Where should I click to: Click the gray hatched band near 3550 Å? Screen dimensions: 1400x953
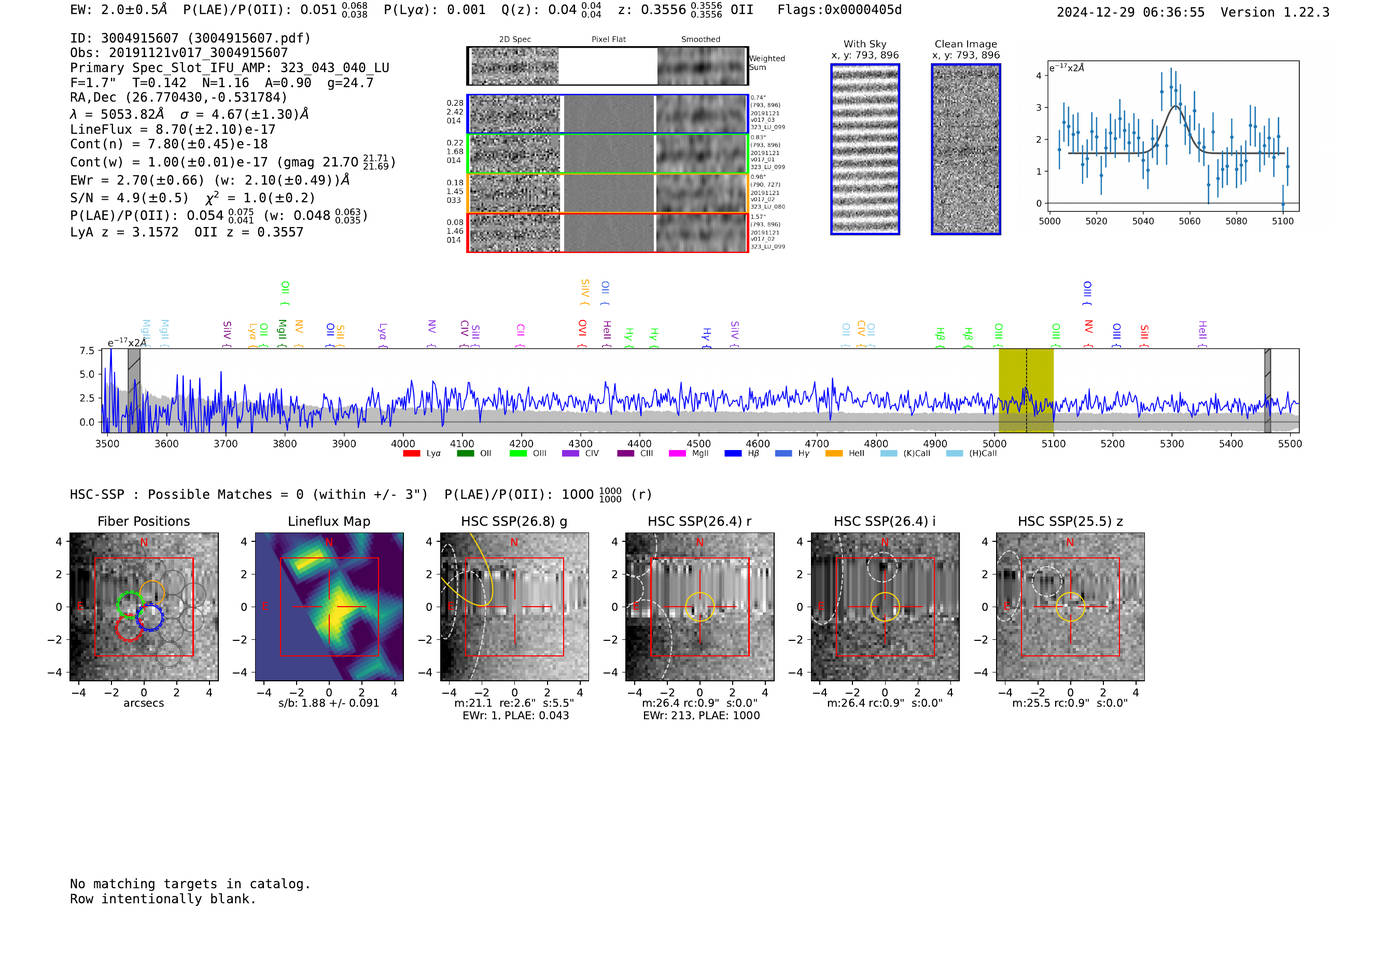click(134, 391)
